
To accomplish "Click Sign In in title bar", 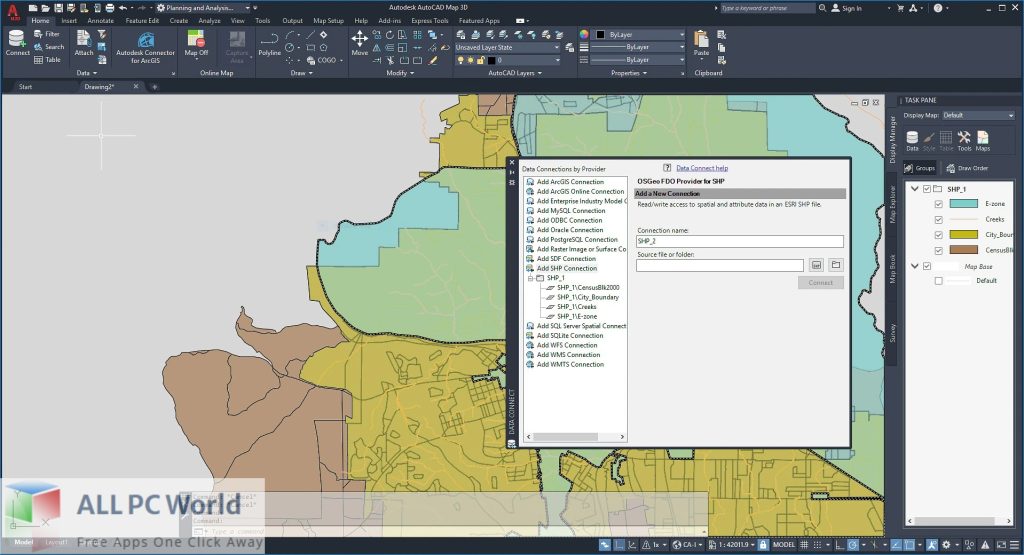I will coord(846,8).
